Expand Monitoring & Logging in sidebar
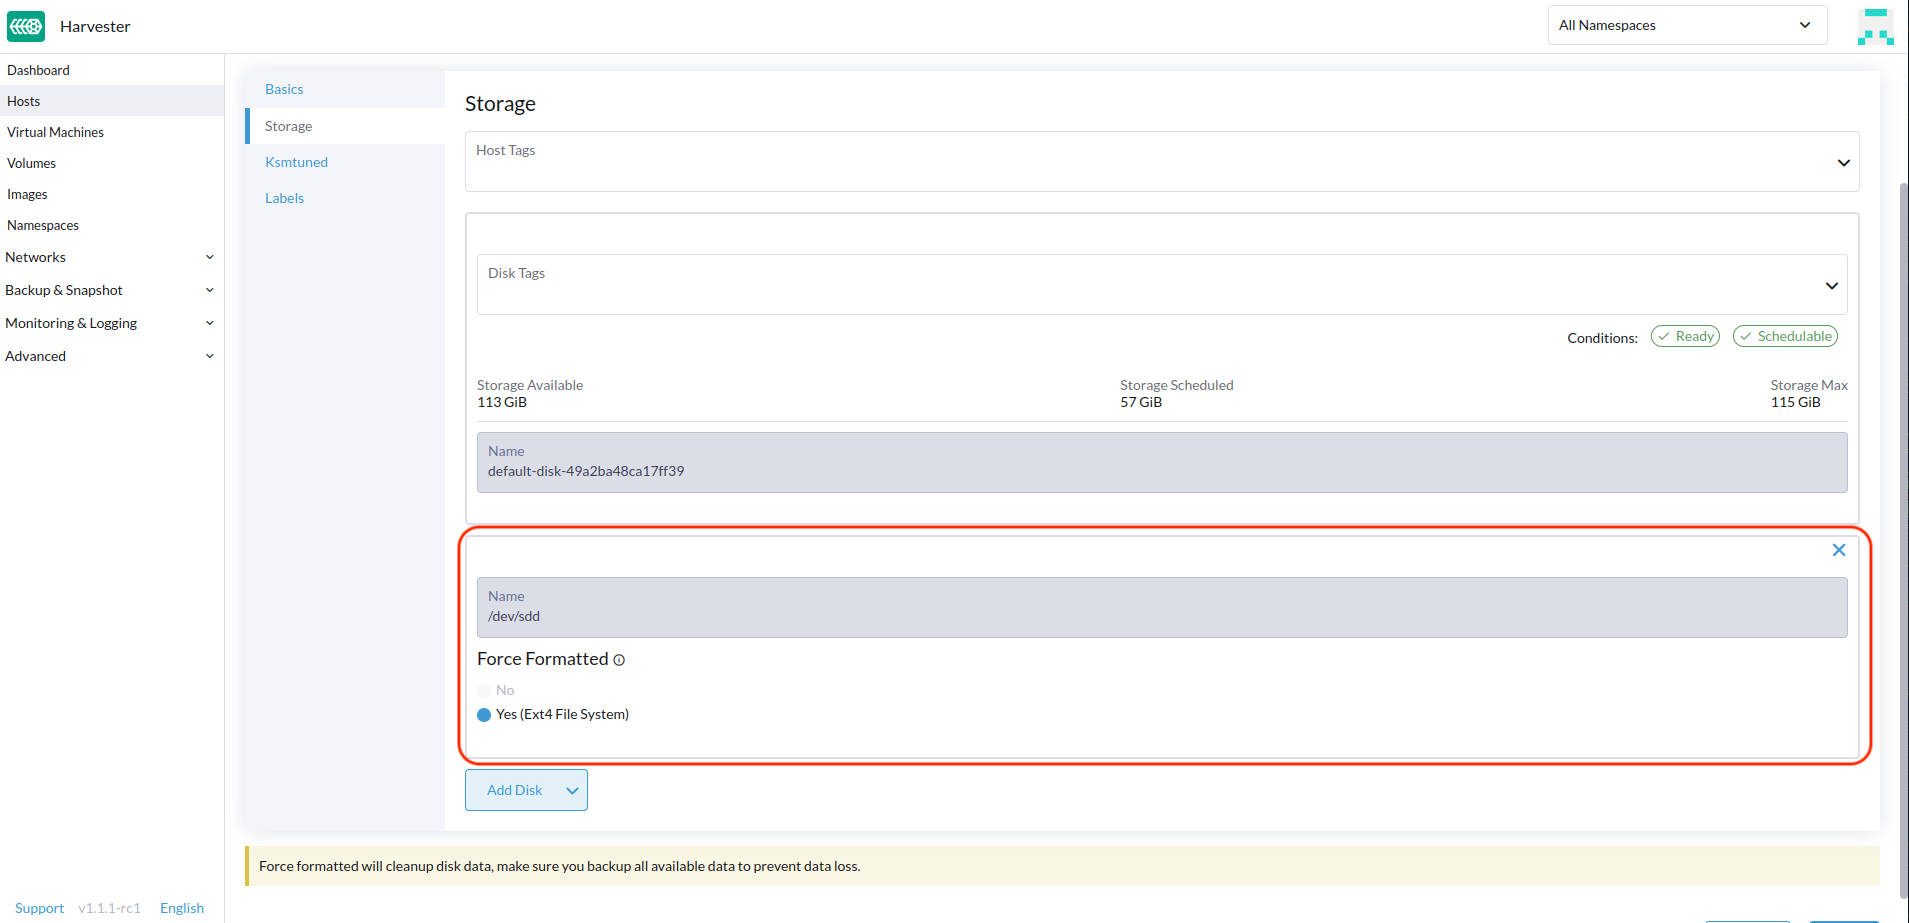 pos(209,324)
